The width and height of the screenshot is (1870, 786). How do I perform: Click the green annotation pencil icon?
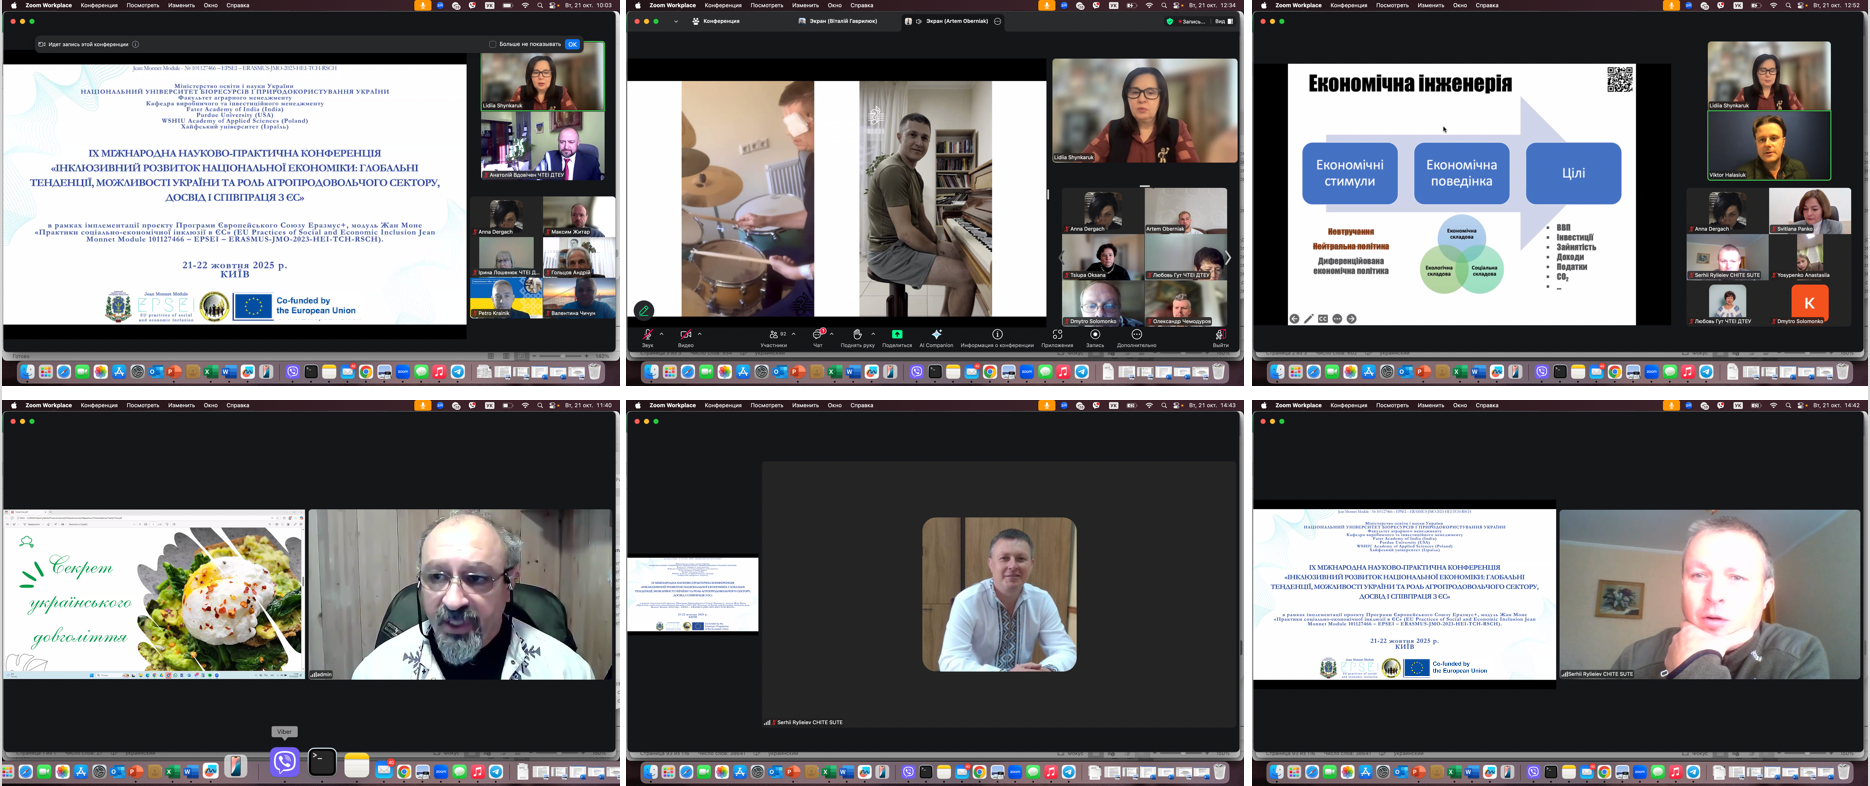(x=644, y=310)
